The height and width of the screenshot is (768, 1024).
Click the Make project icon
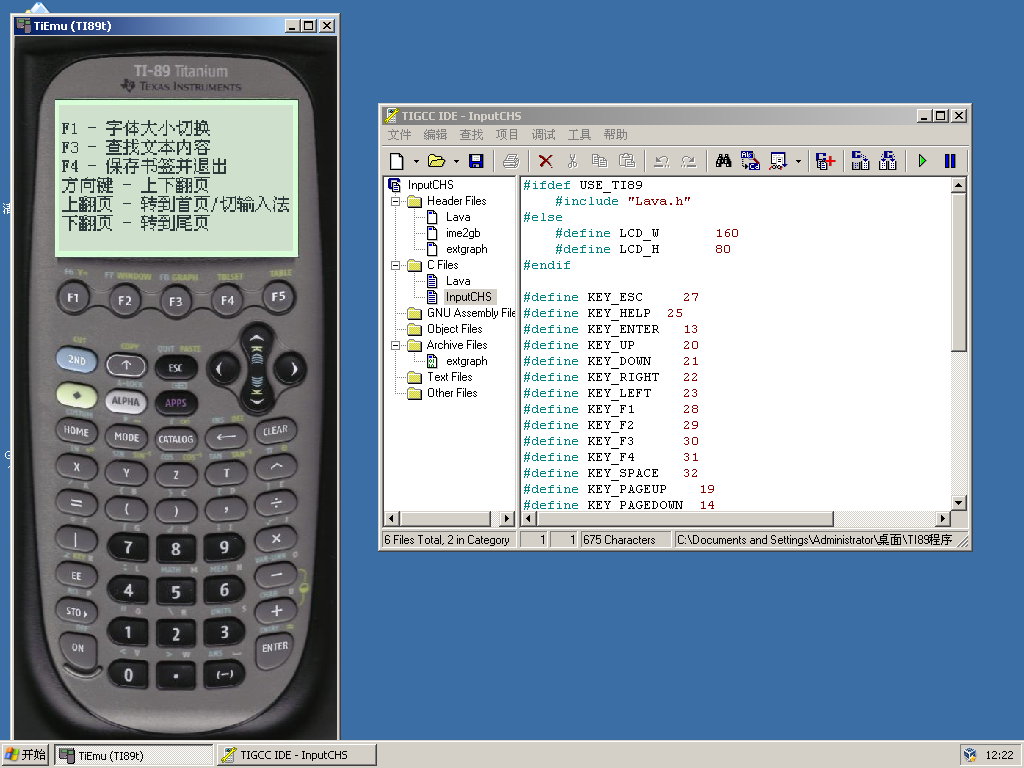[x=888, y=161]
